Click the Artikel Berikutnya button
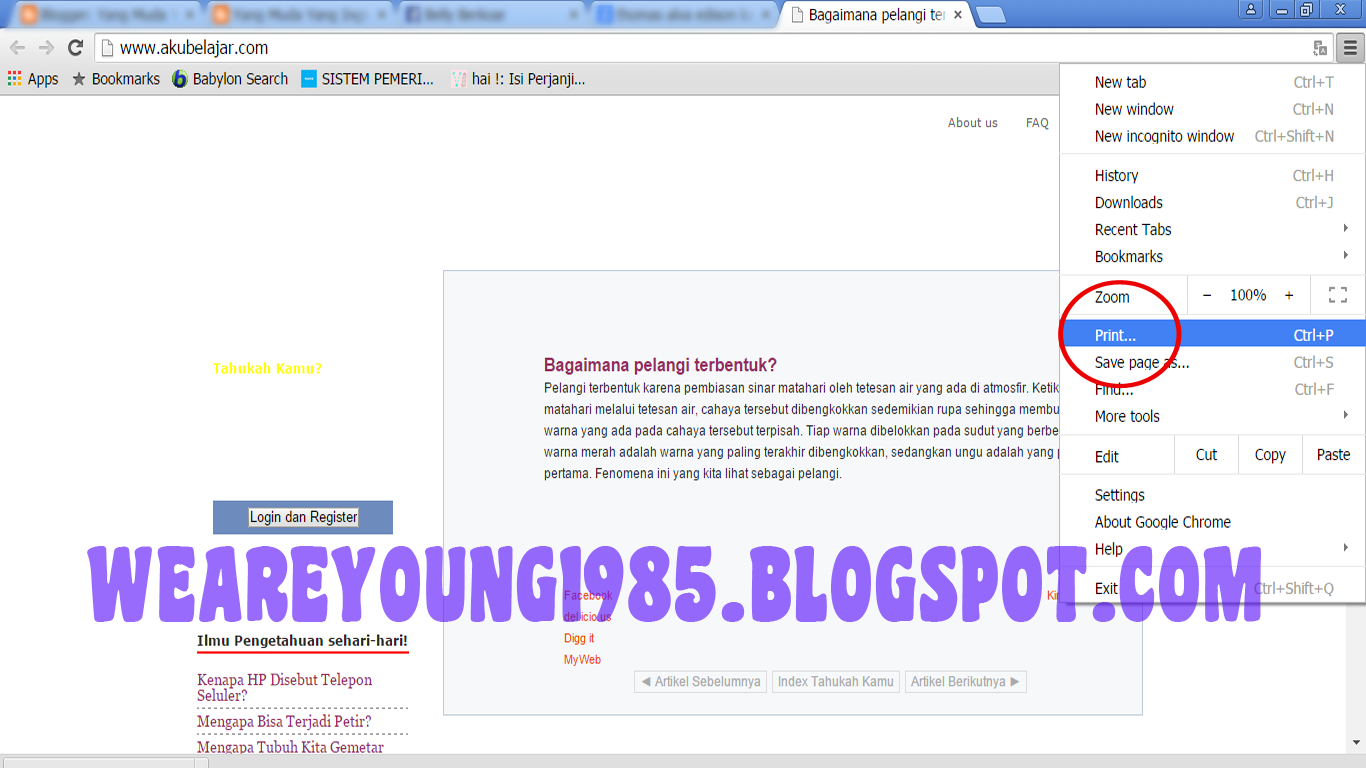Image resolution: width=1366 pixels, height=768 pixels. 966,681
